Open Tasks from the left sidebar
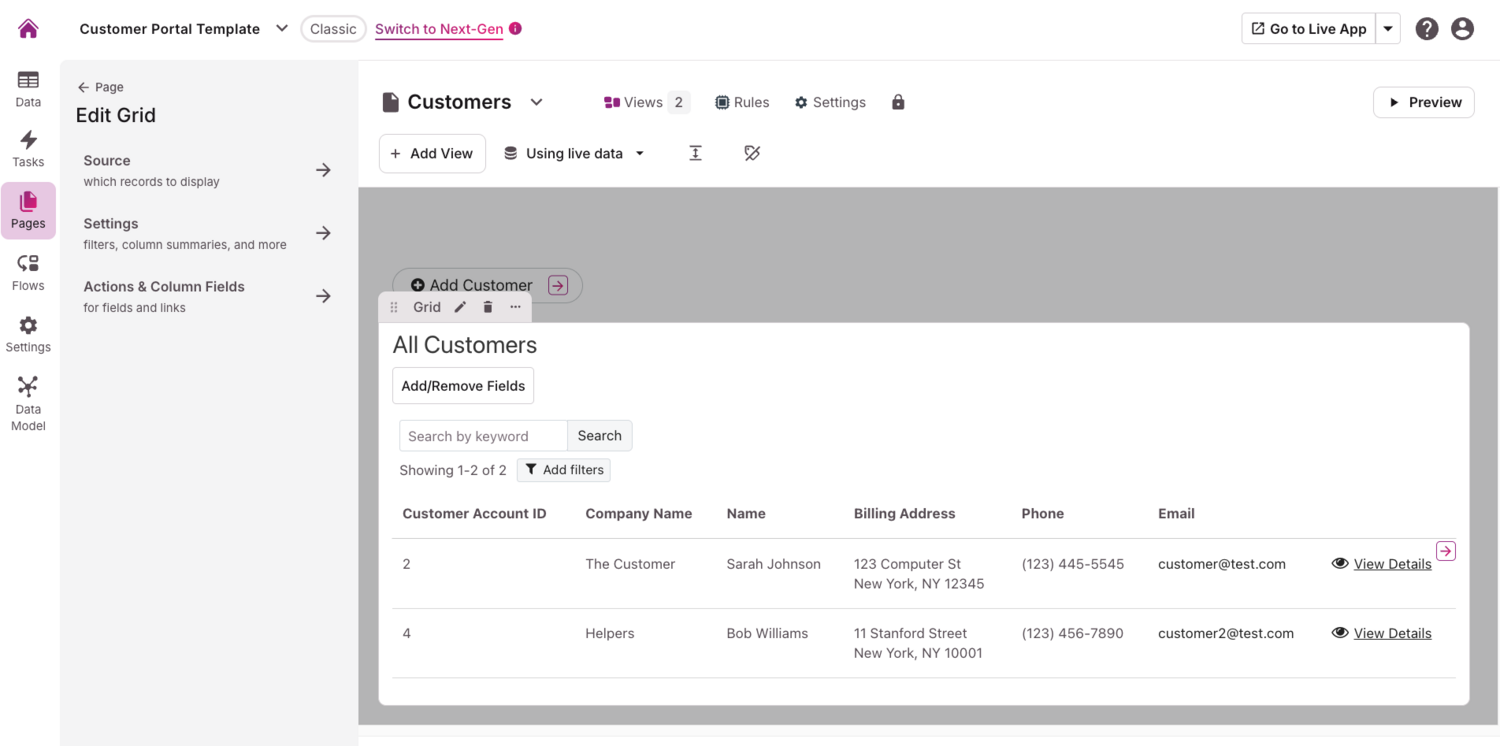 (x=28, y=148)
